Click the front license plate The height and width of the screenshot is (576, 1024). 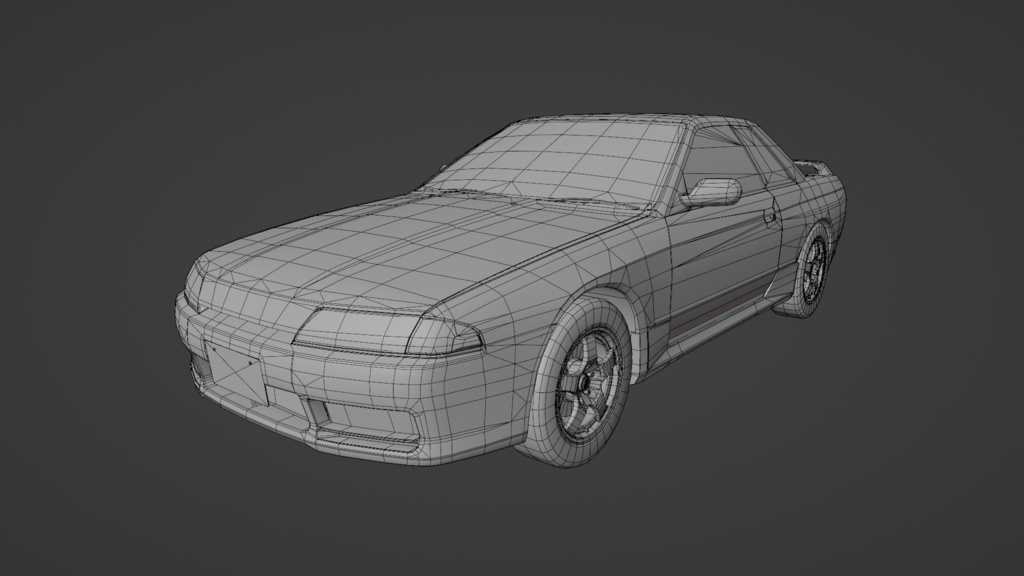(x=234, y=374)
